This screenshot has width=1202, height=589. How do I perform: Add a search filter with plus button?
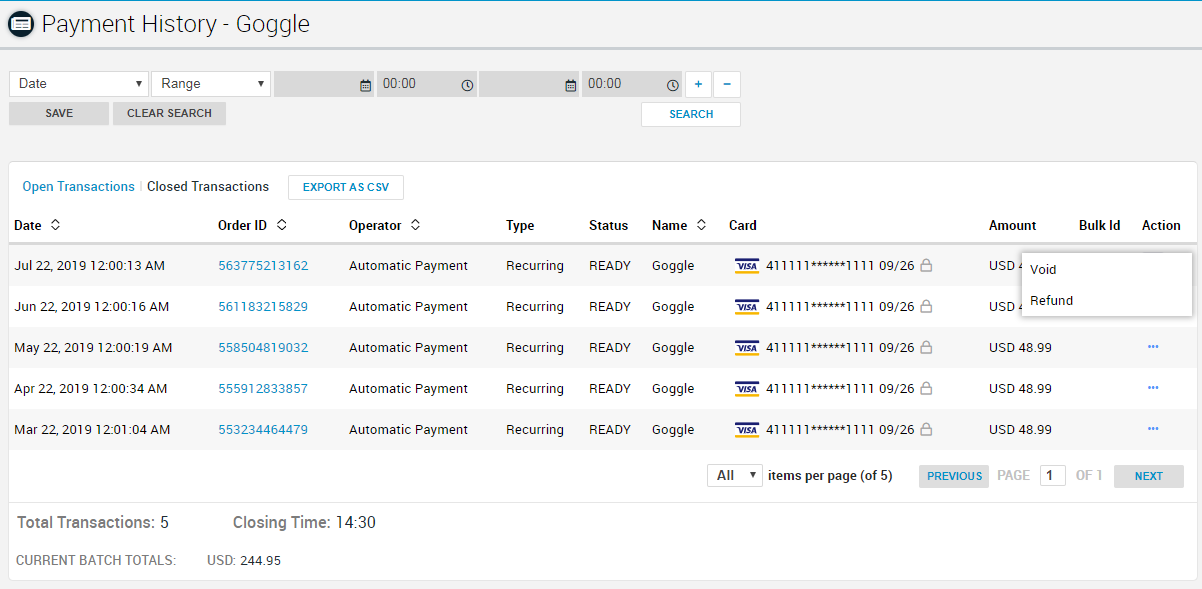pyautogui.click(x=698, y=84)
